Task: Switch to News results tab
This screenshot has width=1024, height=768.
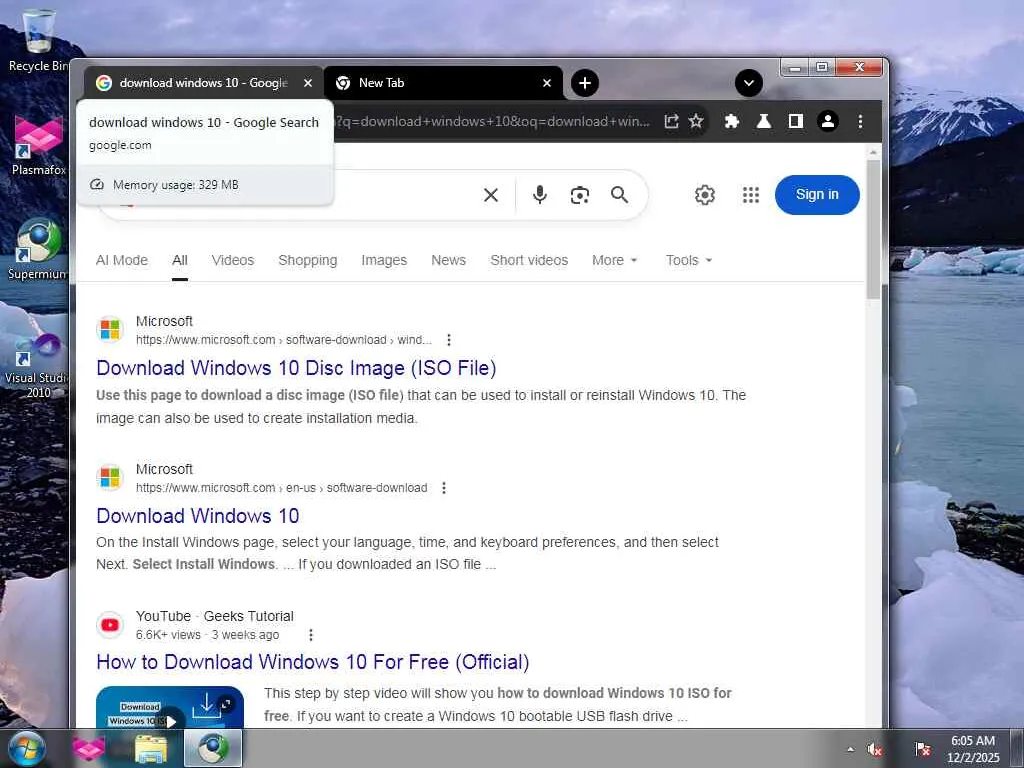Action: click(448, 260)
